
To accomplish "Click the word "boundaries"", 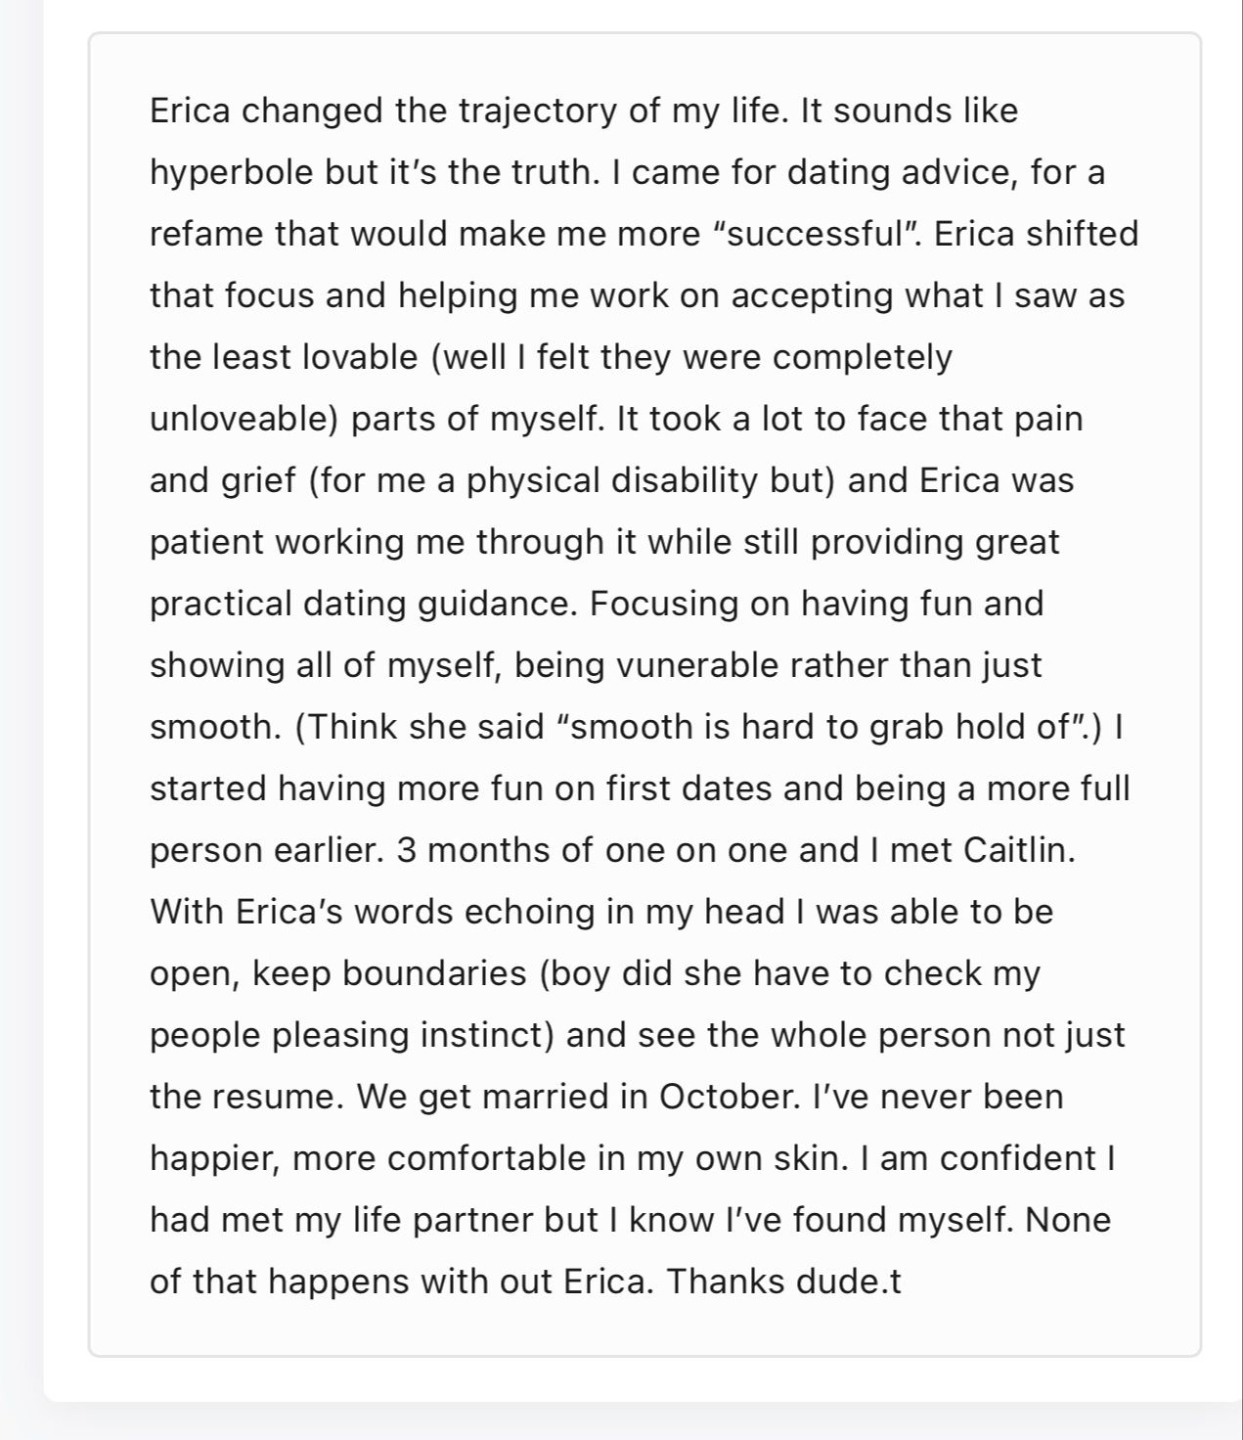I will (x=434, y=973).
